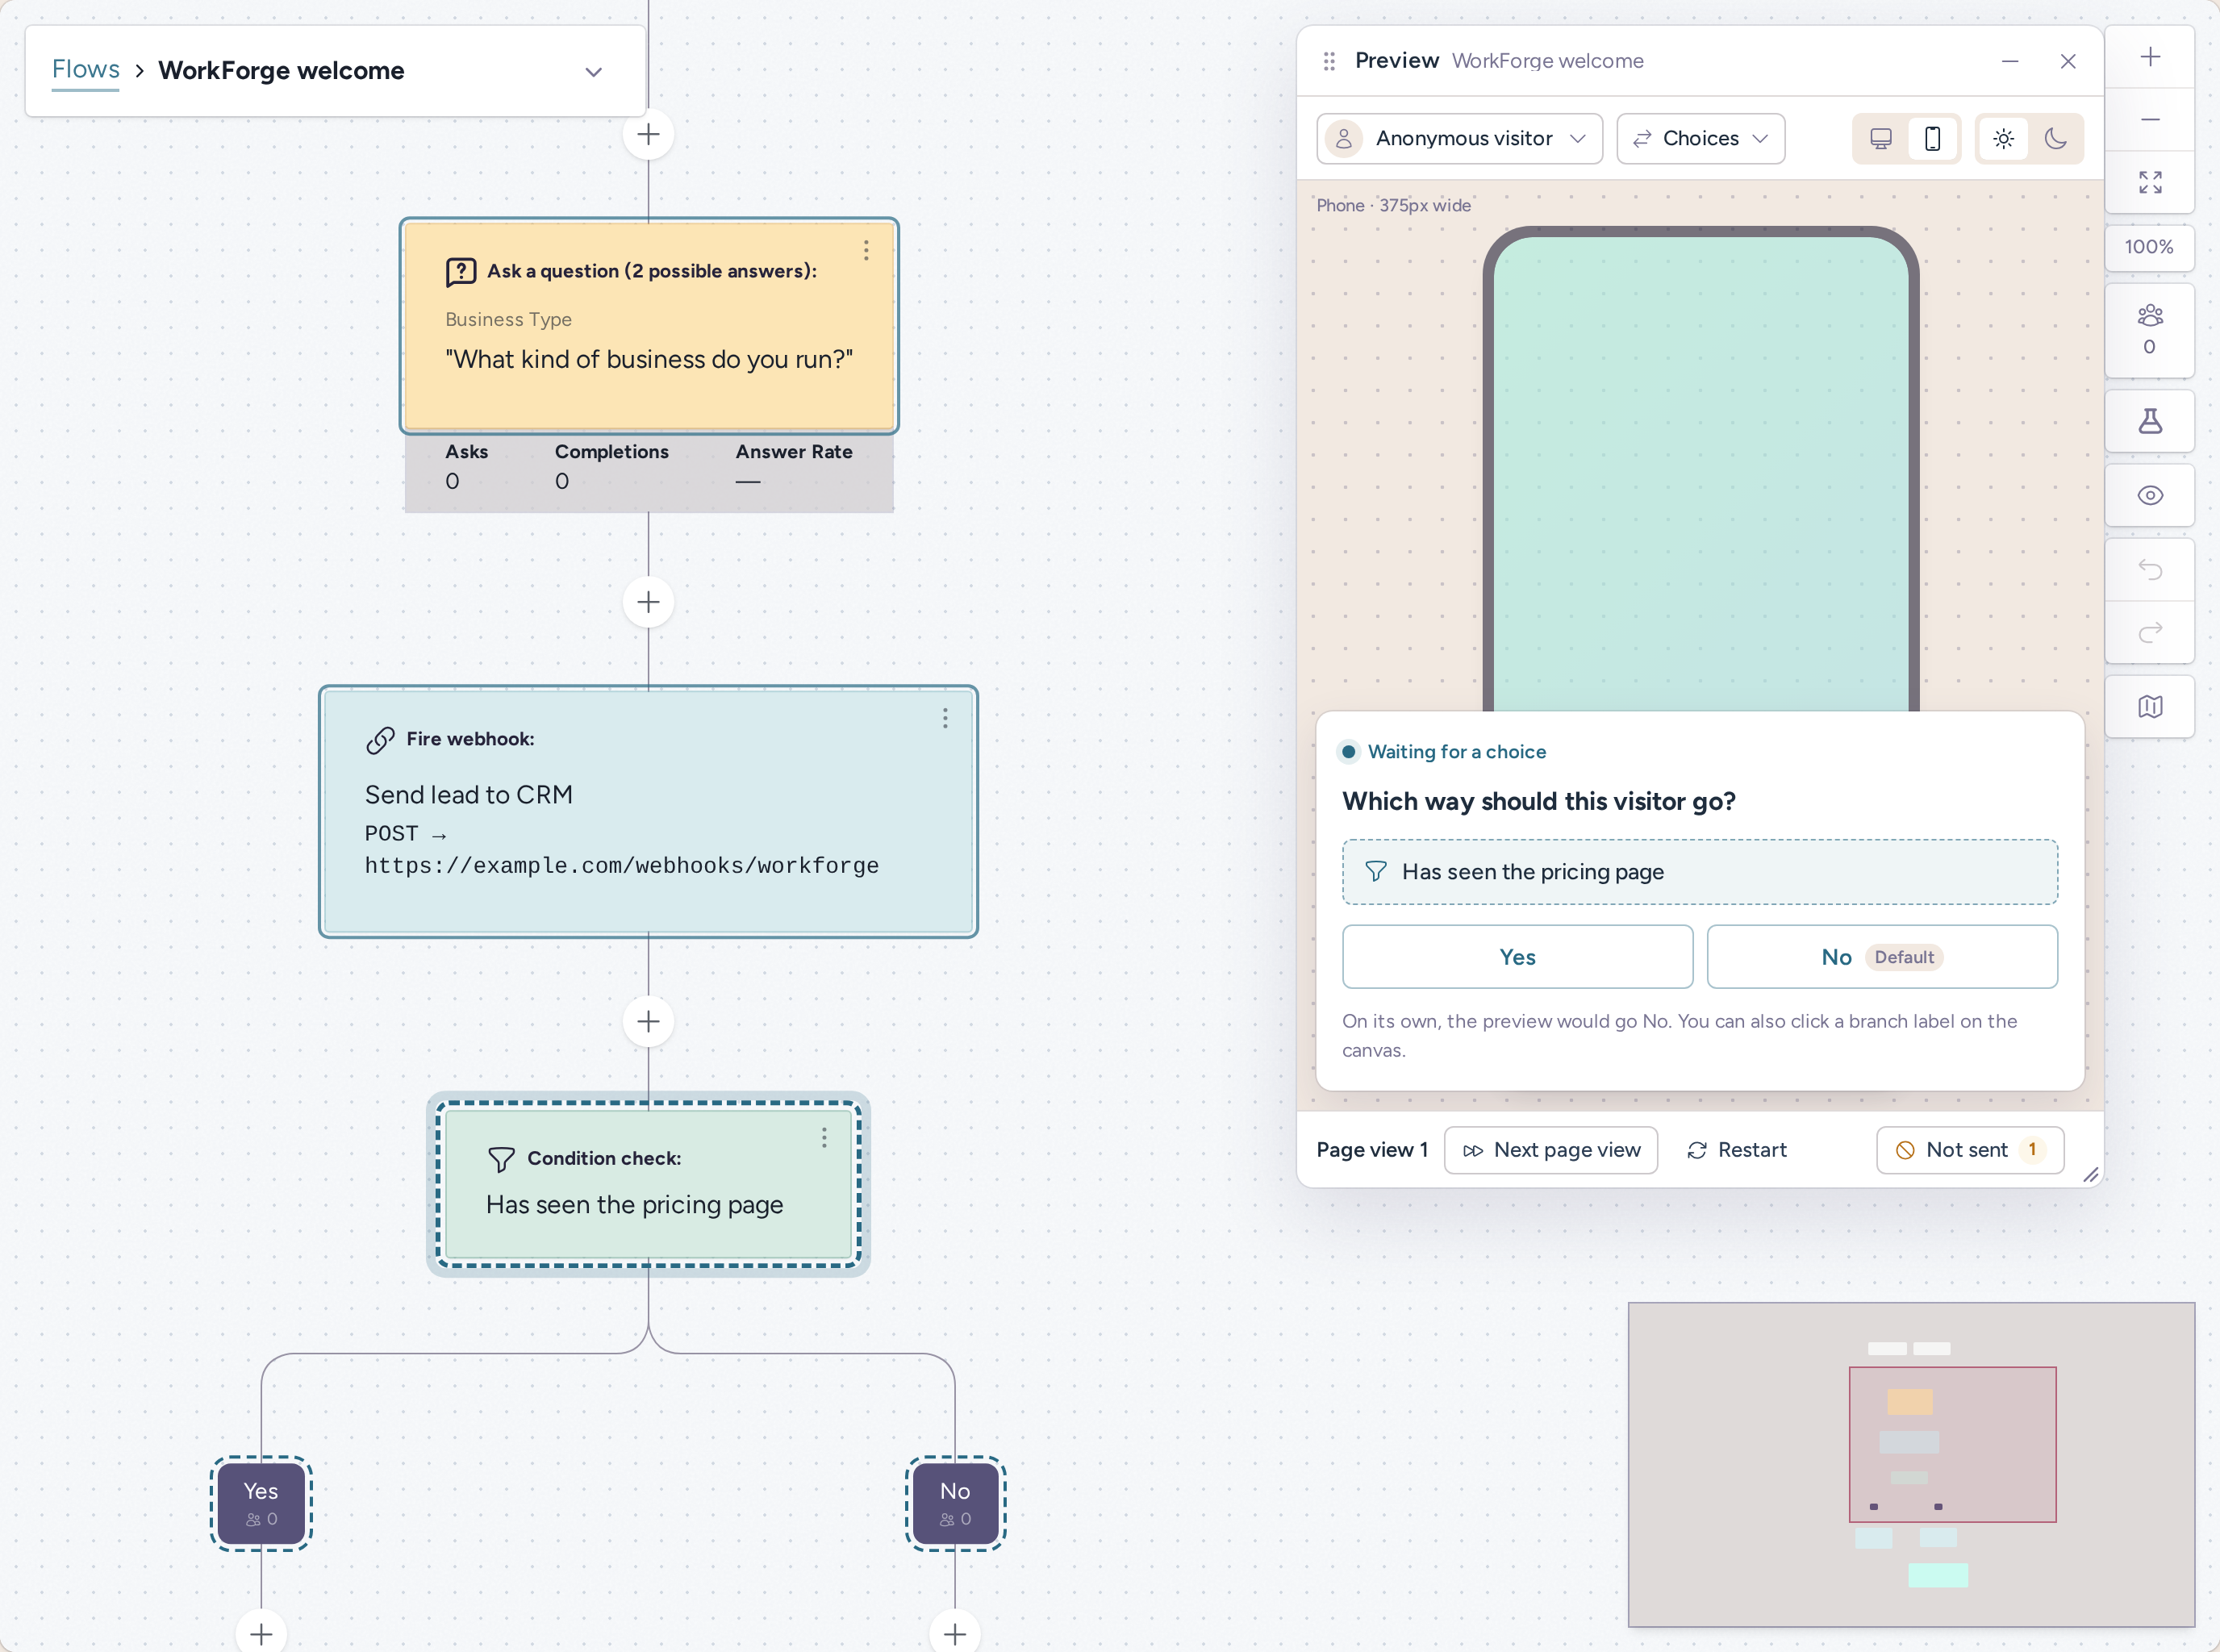Redo the last canvas change
The image size is (2220, 1652).
click(x=2150, y=632)
